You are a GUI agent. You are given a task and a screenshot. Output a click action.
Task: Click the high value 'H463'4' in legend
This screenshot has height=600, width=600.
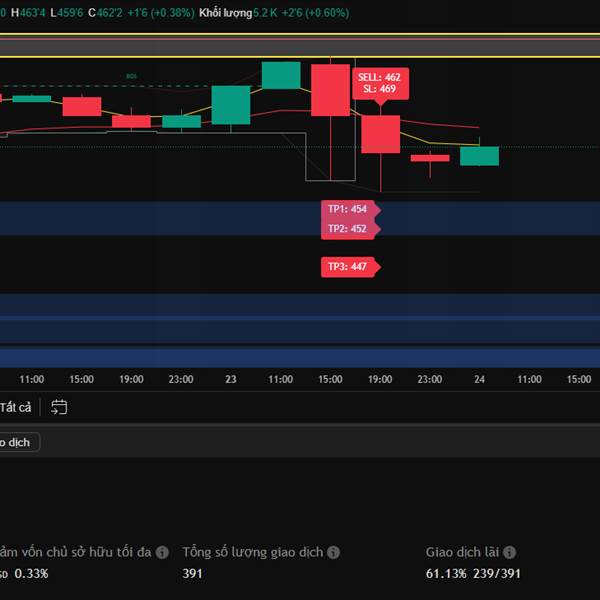click(28, 13)
